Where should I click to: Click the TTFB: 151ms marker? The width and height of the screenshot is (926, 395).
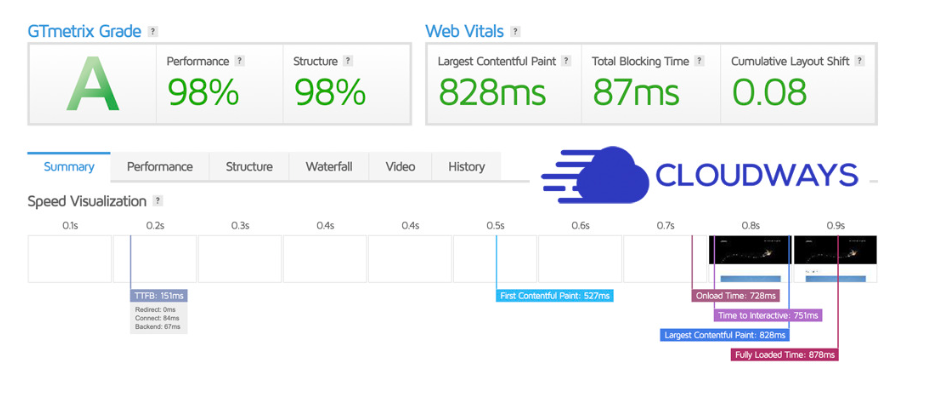tap(159, 295)
